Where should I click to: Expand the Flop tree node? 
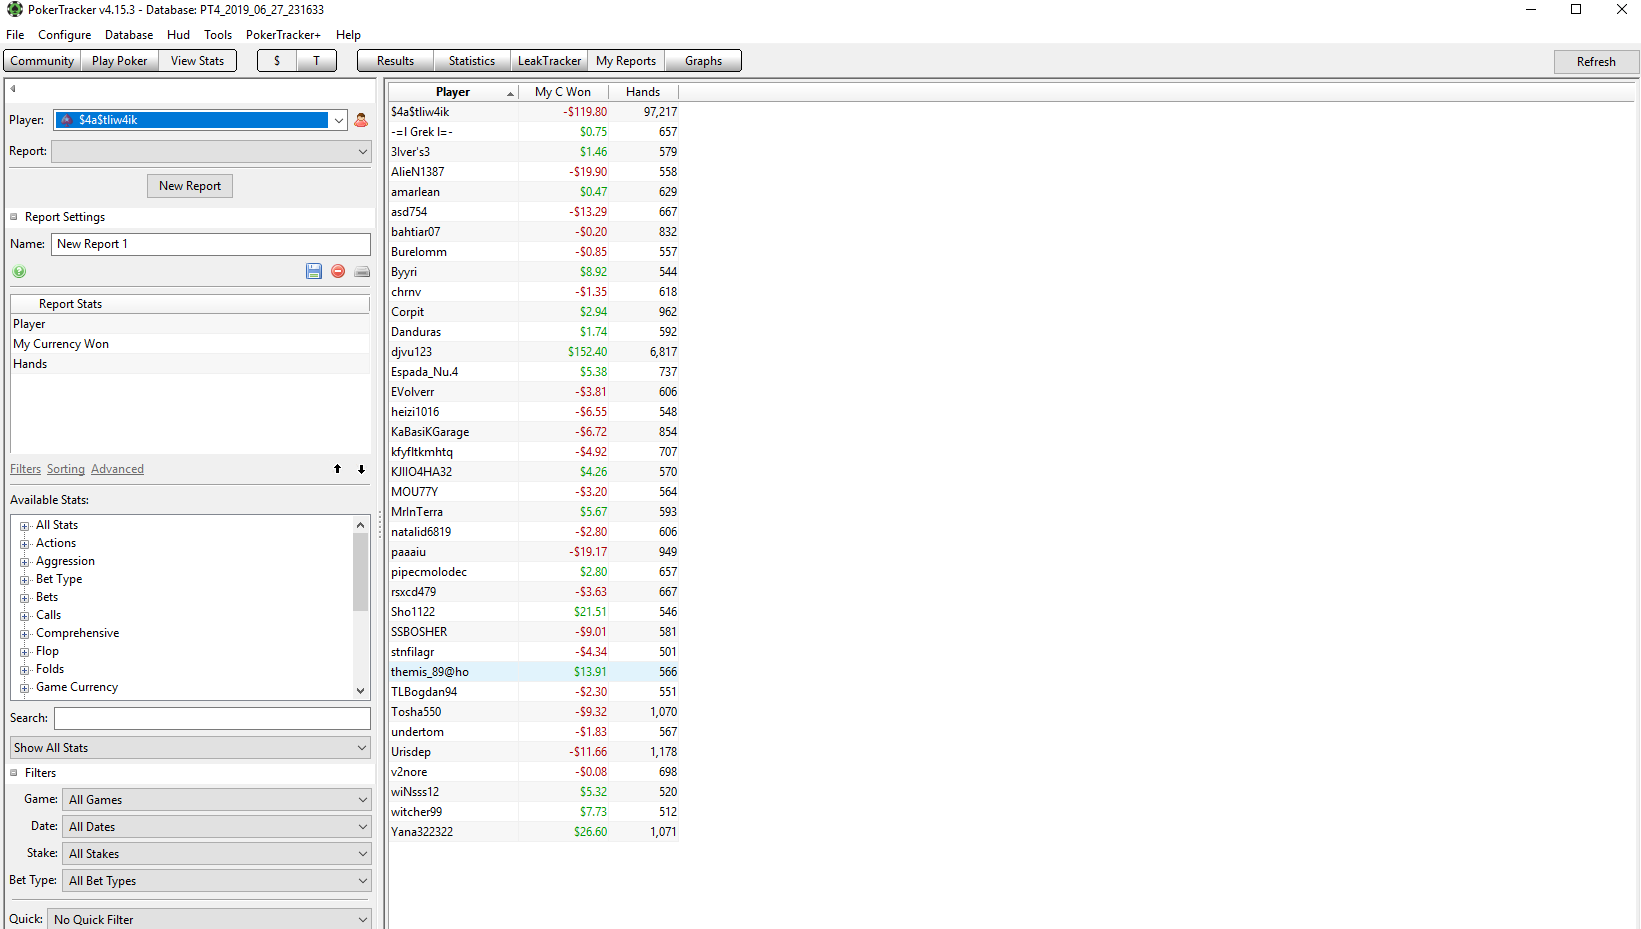(25, 652)
